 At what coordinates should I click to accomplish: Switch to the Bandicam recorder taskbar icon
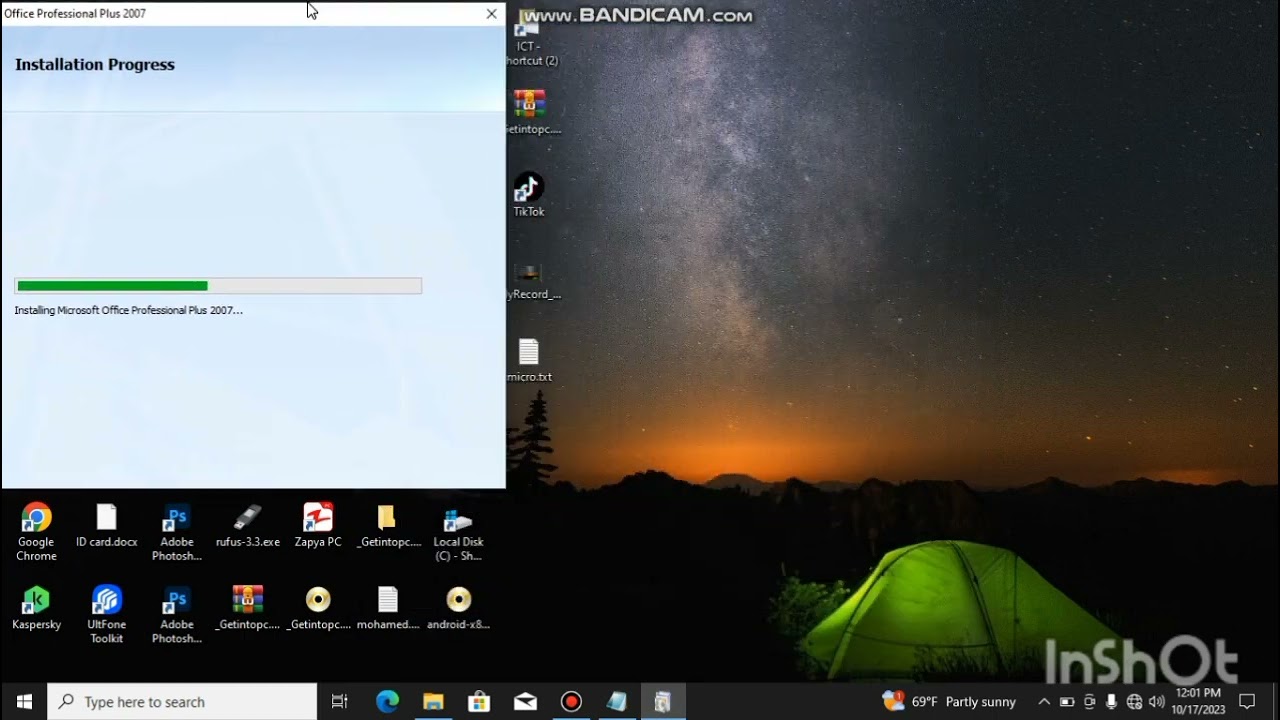coord(571,702)
